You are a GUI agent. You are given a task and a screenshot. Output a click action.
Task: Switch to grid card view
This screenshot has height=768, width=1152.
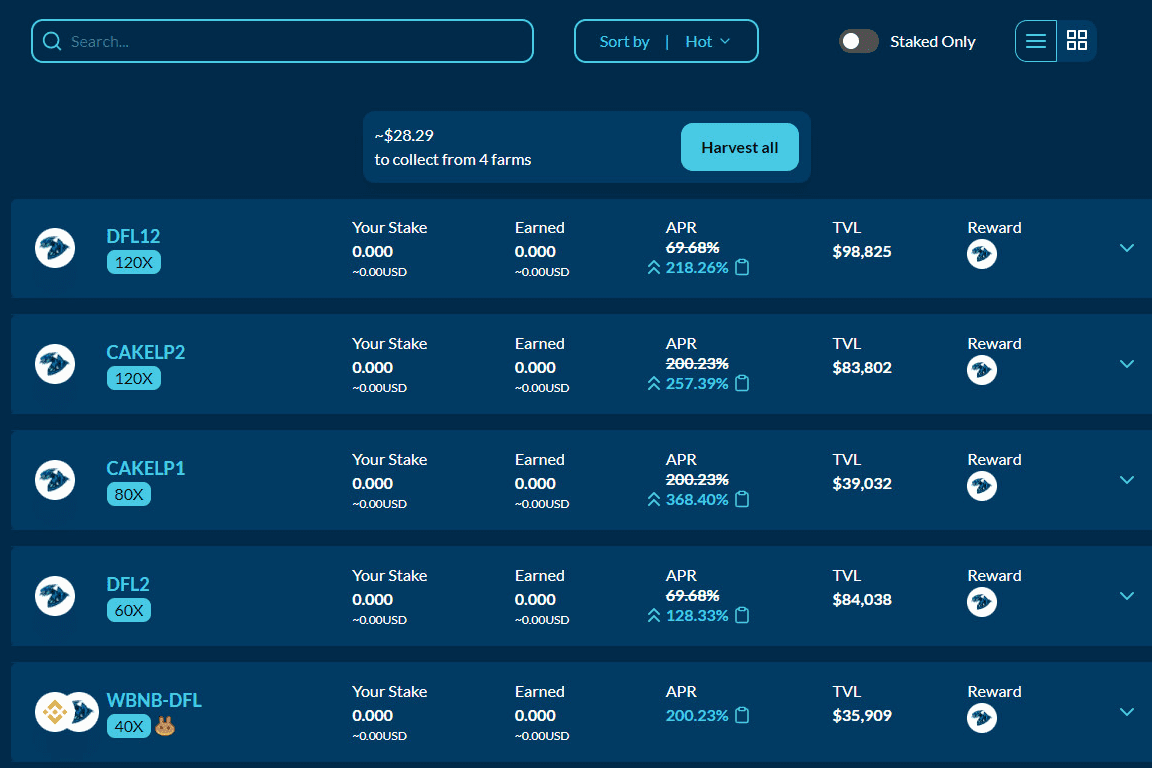1077,41
